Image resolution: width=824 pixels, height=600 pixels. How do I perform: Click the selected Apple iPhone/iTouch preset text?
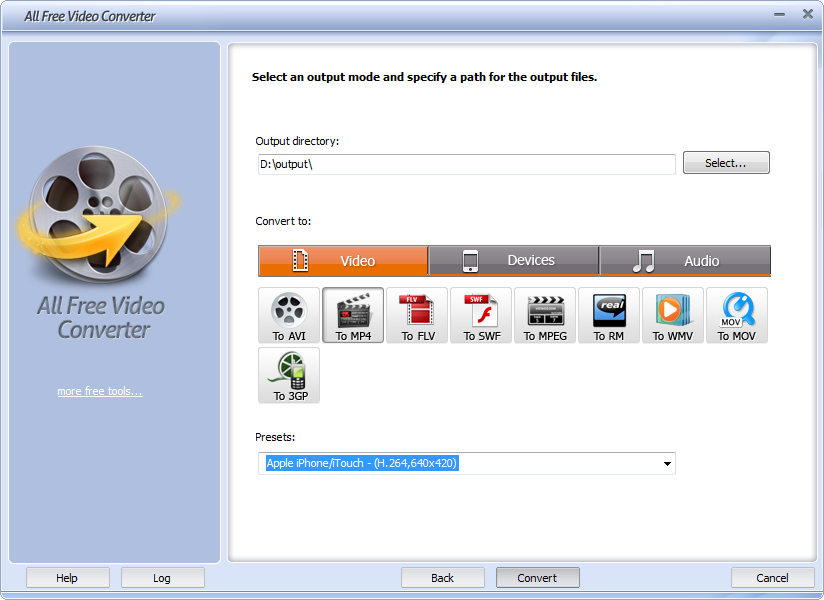click(362, 463)
